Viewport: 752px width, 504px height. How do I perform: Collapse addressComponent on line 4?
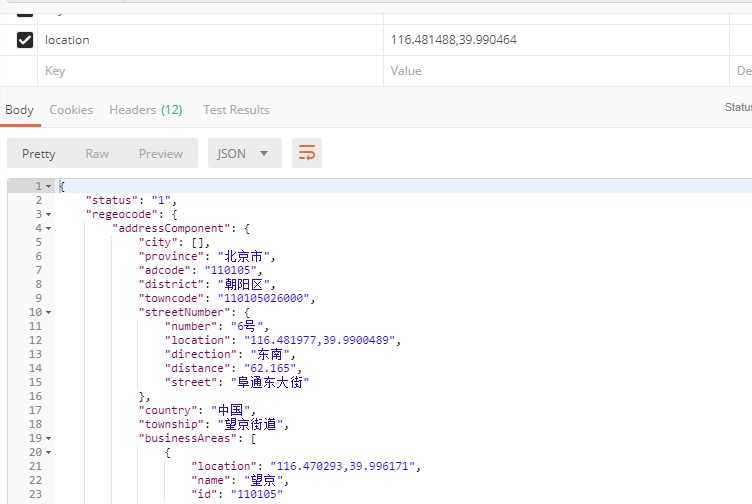(48, 229)
